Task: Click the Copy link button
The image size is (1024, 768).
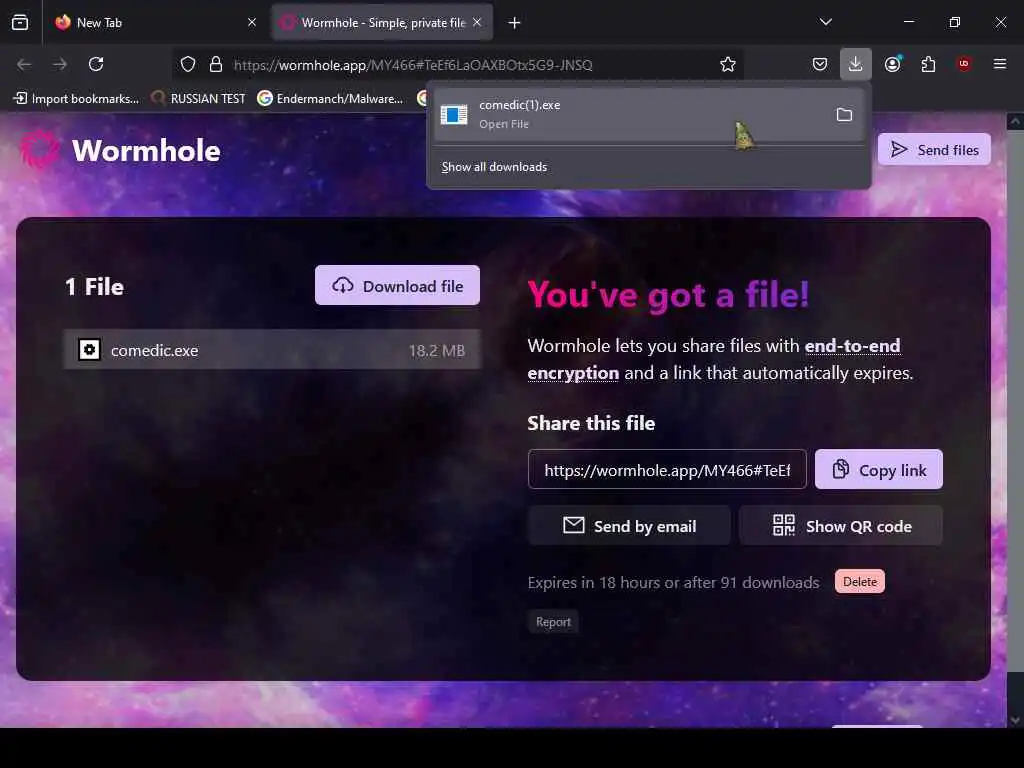Action: tap(878, 470)
